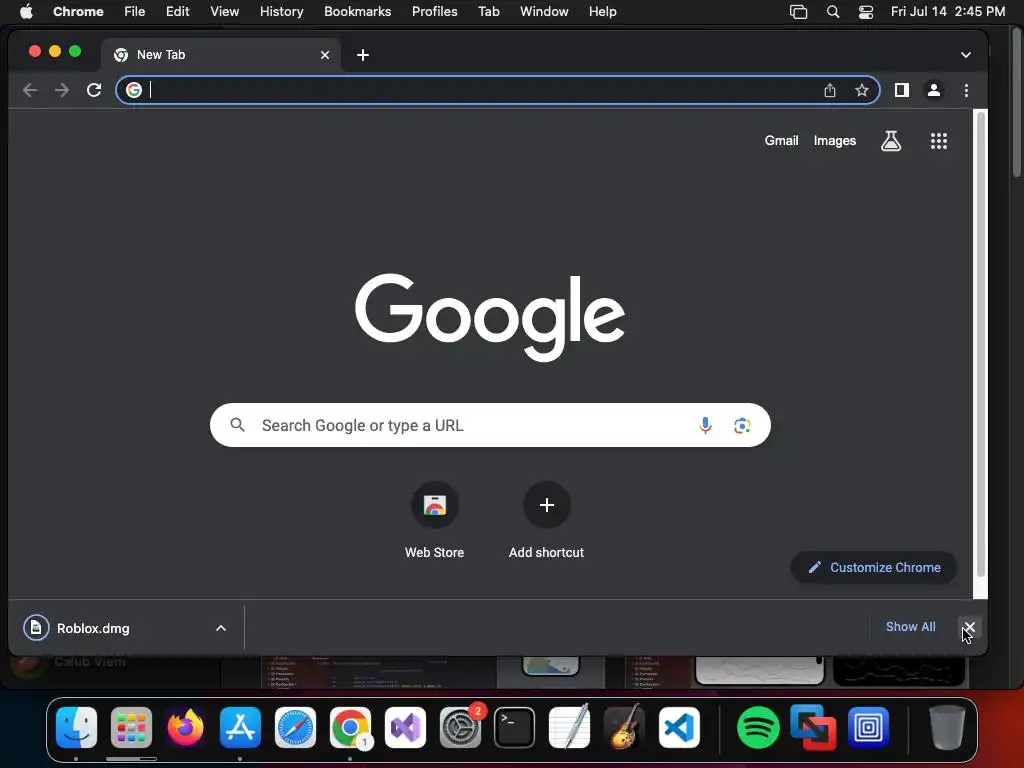This screenshot has width=1024, height=768.
Task: Launch Safari from the Dock
Action: tap(295, 728)
